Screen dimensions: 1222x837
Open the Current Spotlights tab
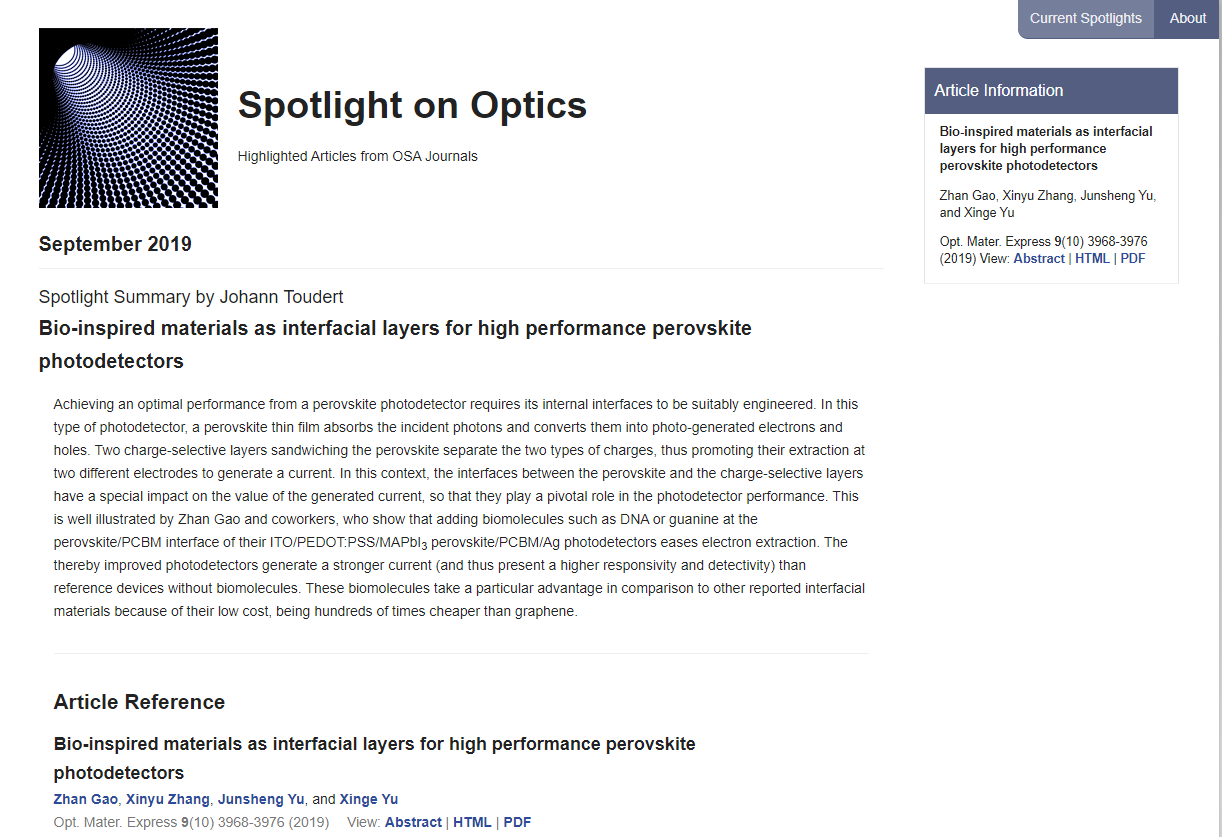coord(1085,18)
